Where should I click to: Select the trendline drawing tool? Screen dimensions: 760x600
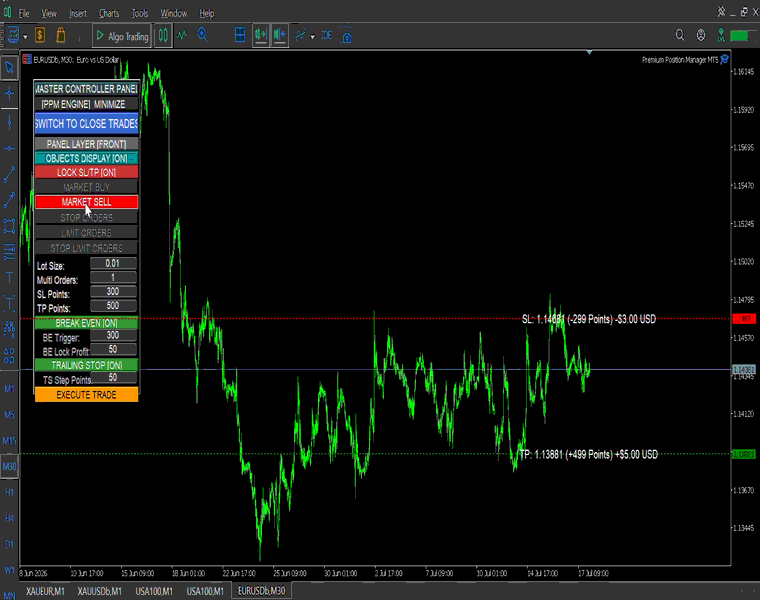click(x=9, y=174)
